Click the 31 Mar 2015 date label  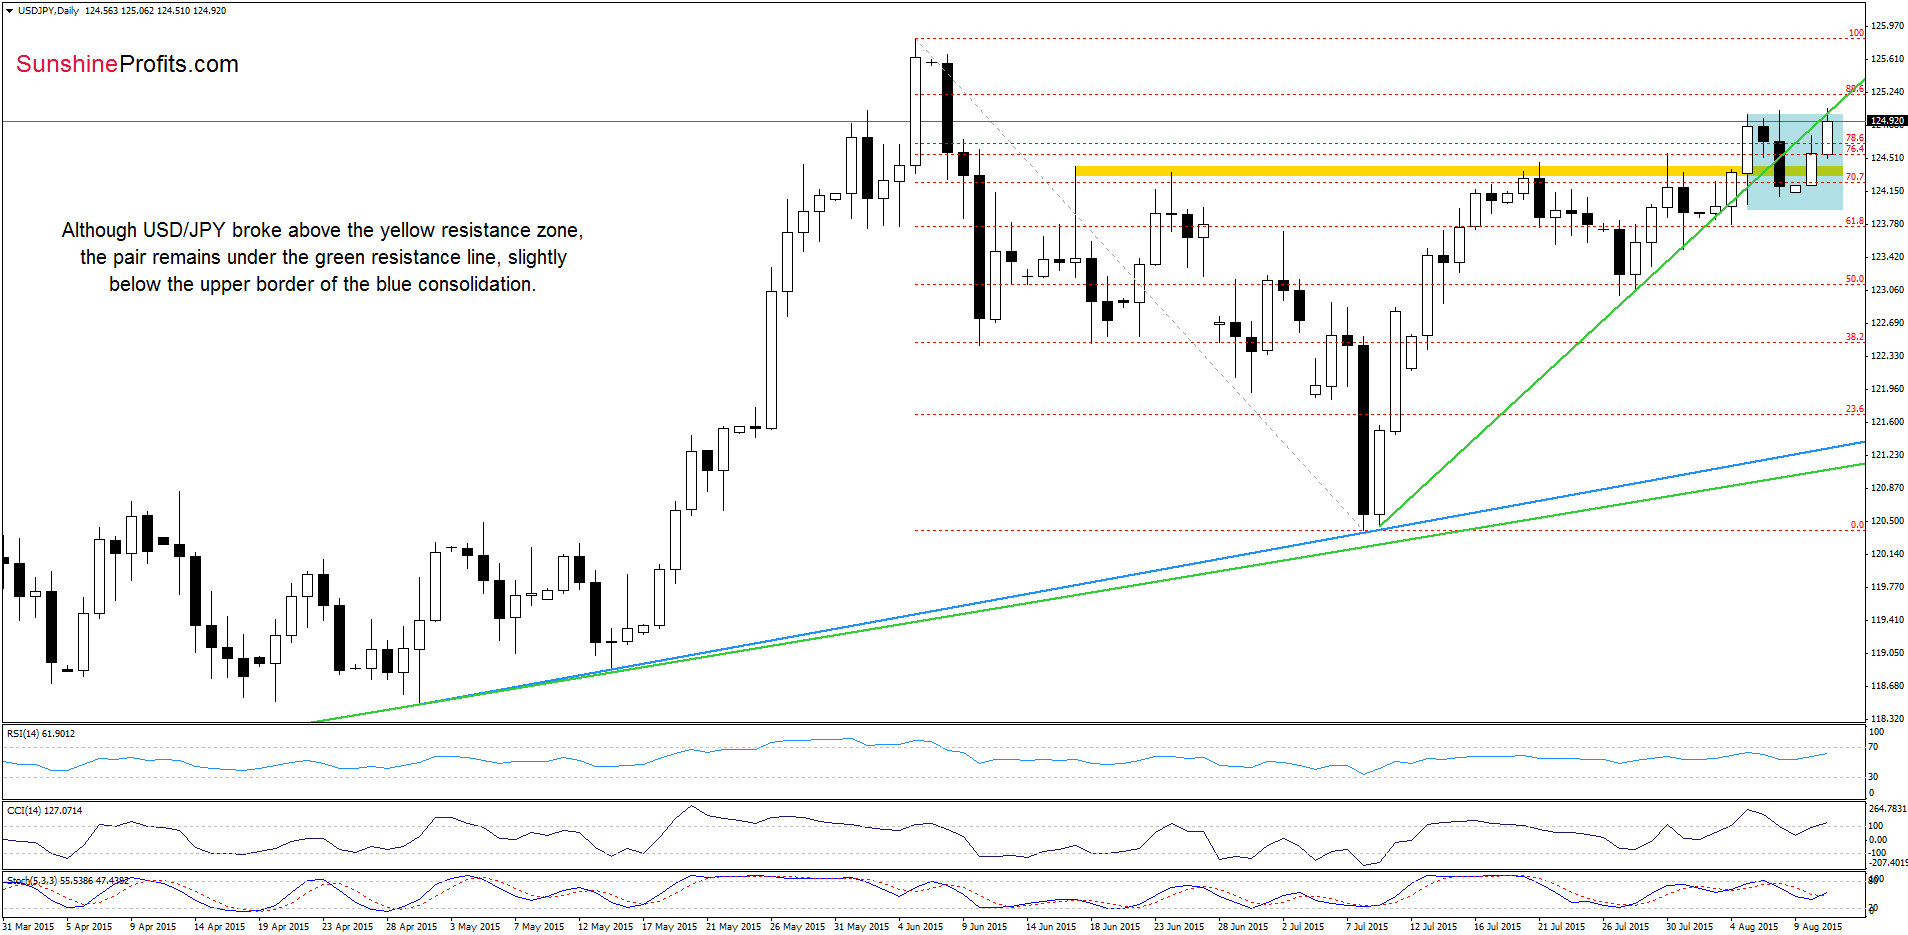tap(28, 927)
